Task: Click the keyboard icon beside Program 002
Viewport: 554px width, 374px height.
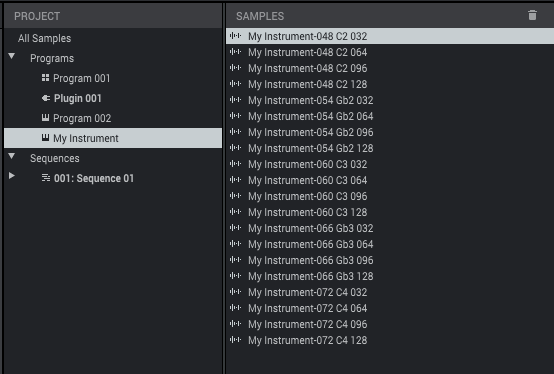Action: point(45,118)
